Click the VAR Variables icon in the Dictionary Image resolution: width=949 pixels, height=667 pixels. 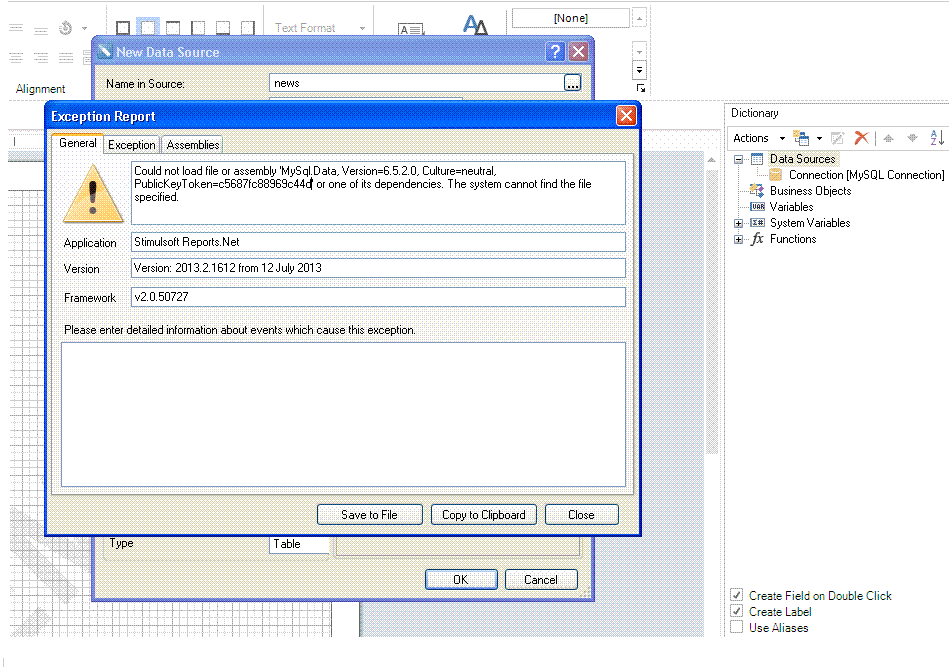coord(758,207)
